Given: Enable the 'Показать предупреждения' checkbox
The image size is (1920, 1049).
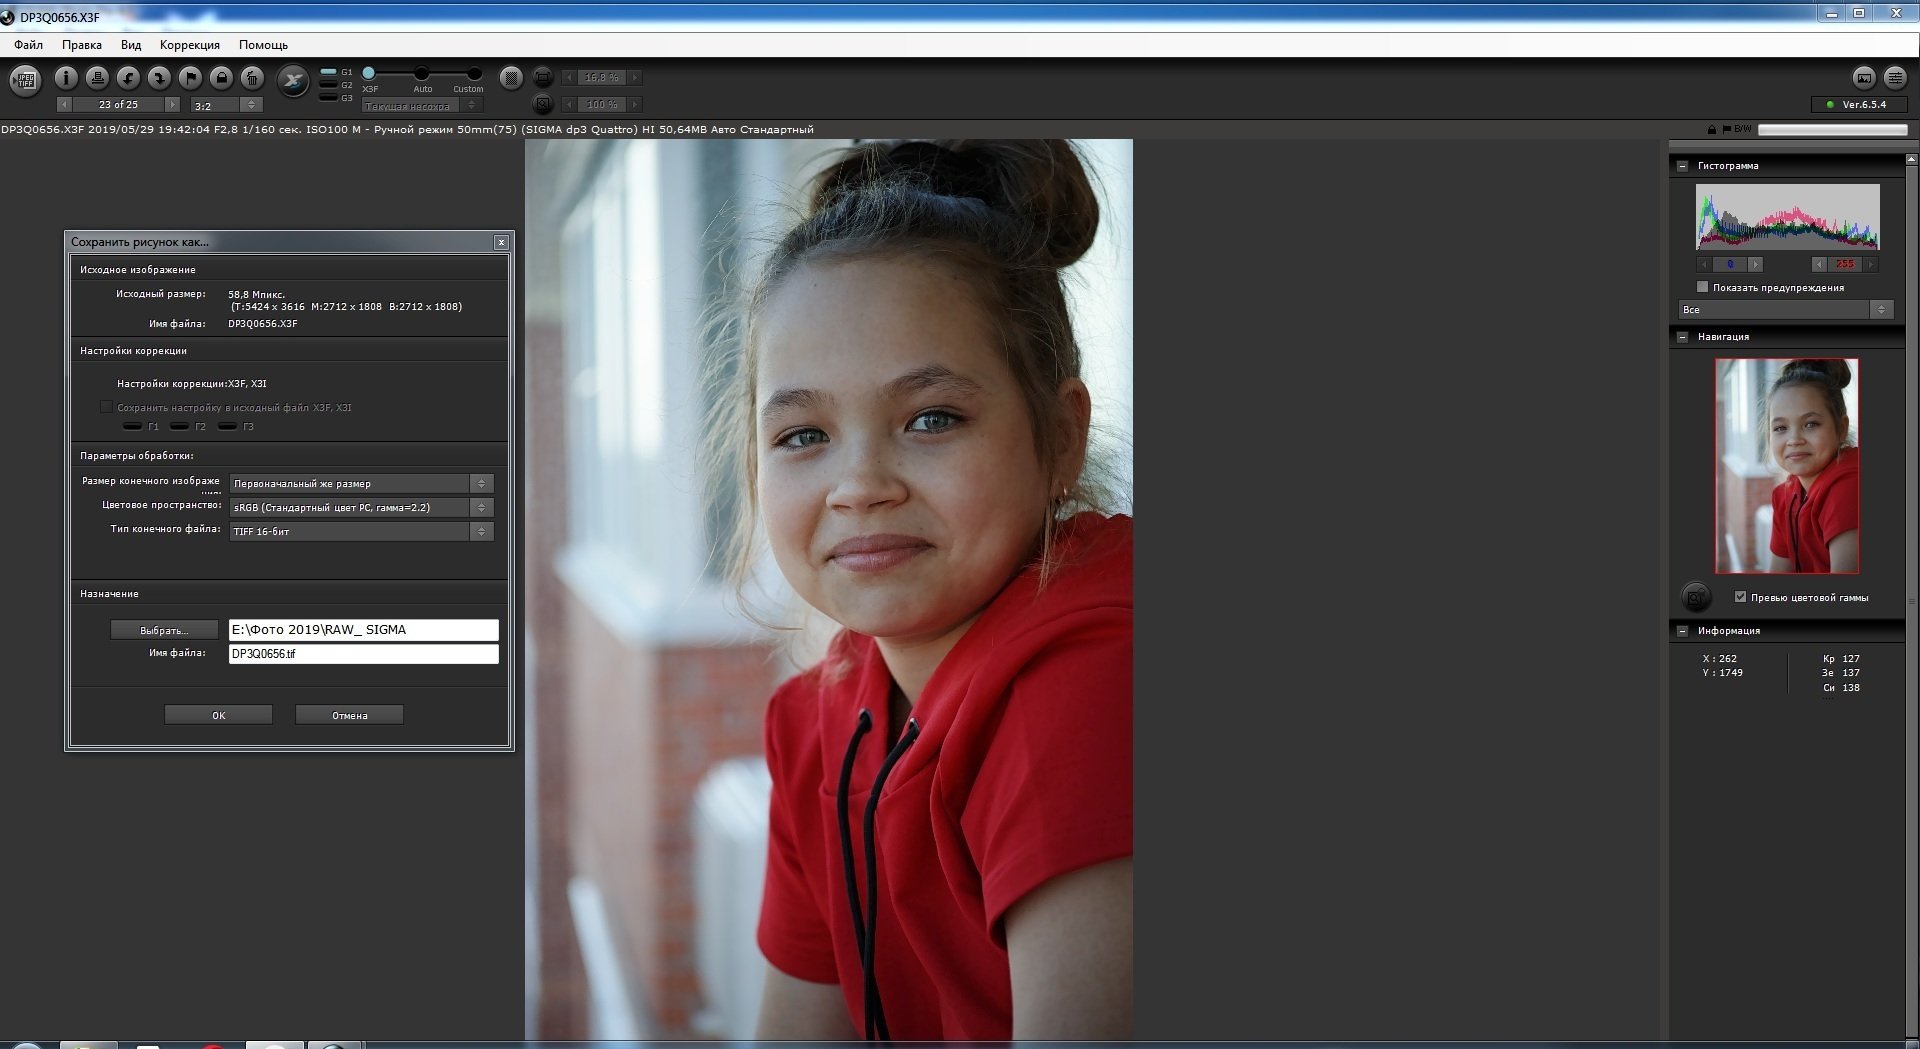Looking at the screenshot, I should 1703,287.
